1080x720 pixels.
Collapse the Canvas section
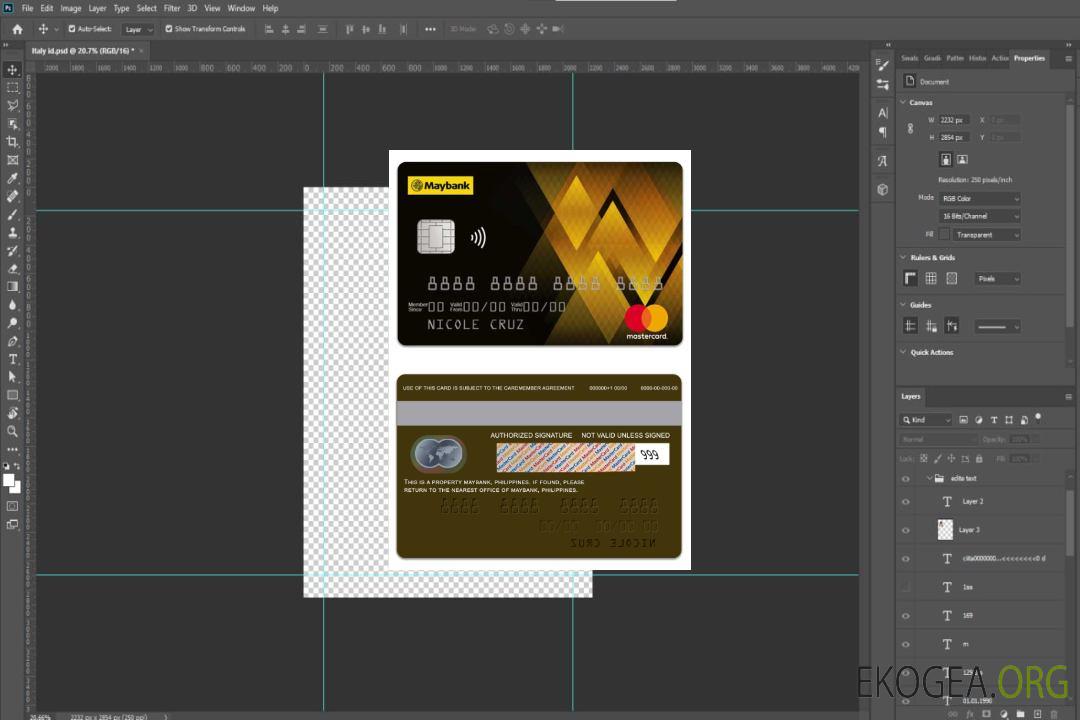pyautogui.click(x=903, y=103)
